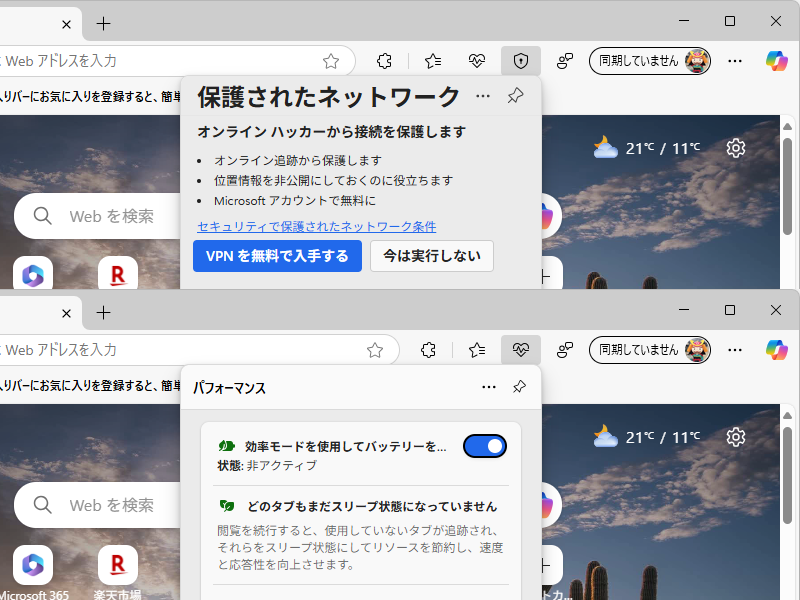The width and height of the screenshot is (800, 600).
Task: Click どのタブもまだスリープ状態になっていません heading
Action: [372, 507]
